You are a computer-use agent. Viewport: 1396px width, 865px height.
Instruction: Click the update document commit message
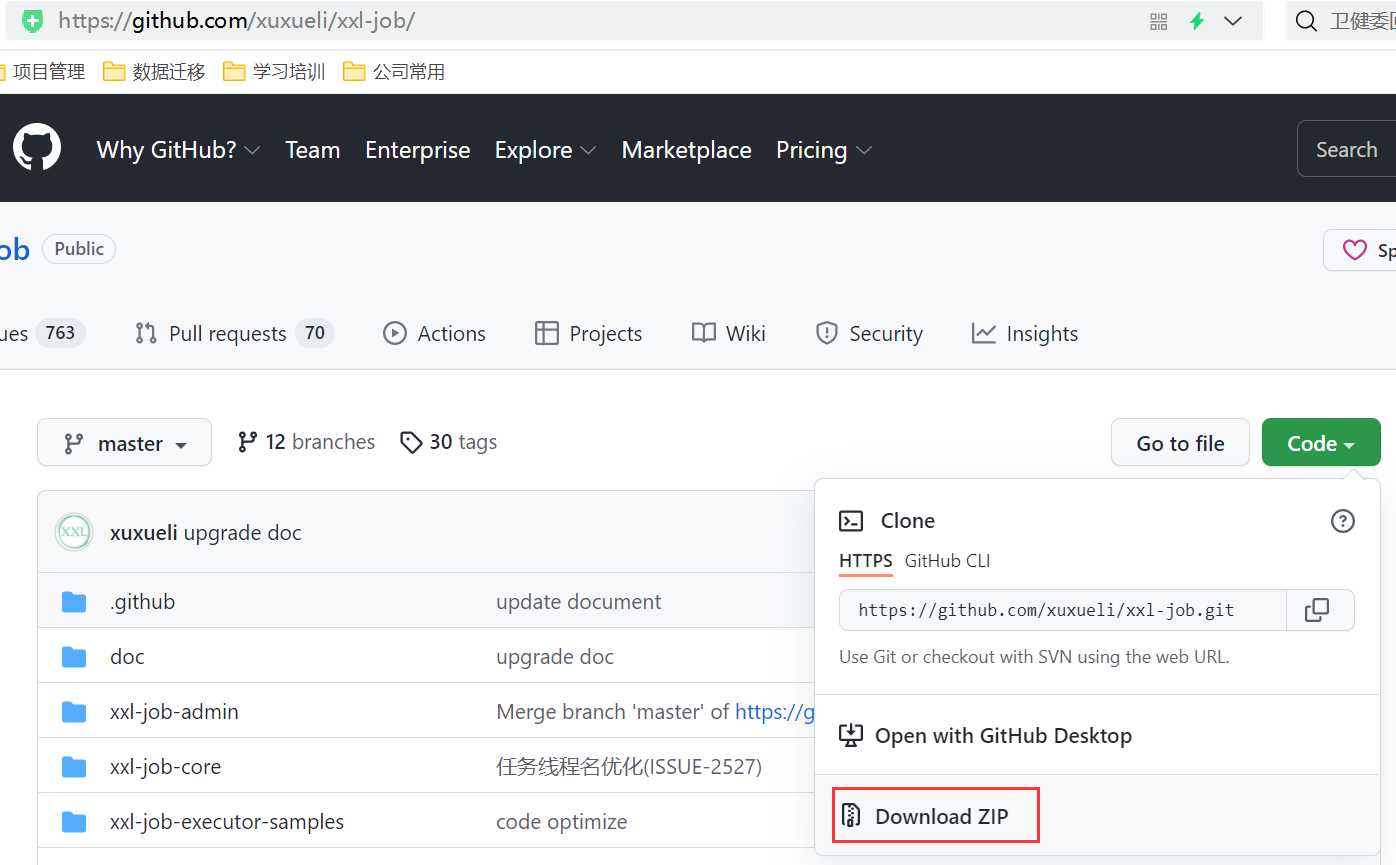[x=579, y=602]
